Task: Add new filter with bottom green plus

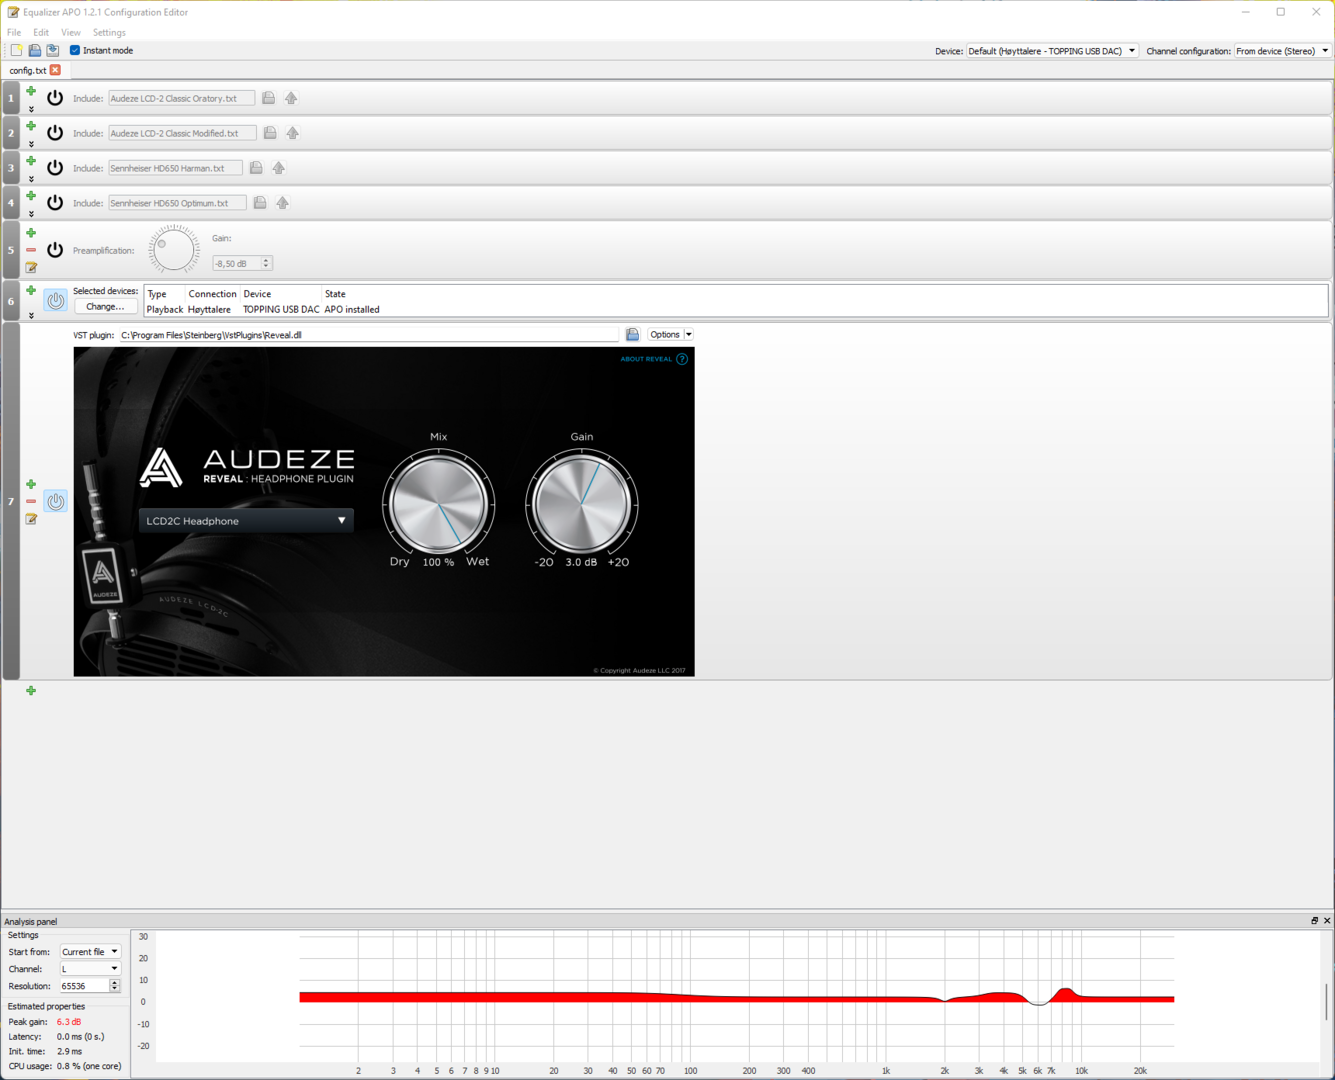Action: pyautogui.click(x=31, y=691)
